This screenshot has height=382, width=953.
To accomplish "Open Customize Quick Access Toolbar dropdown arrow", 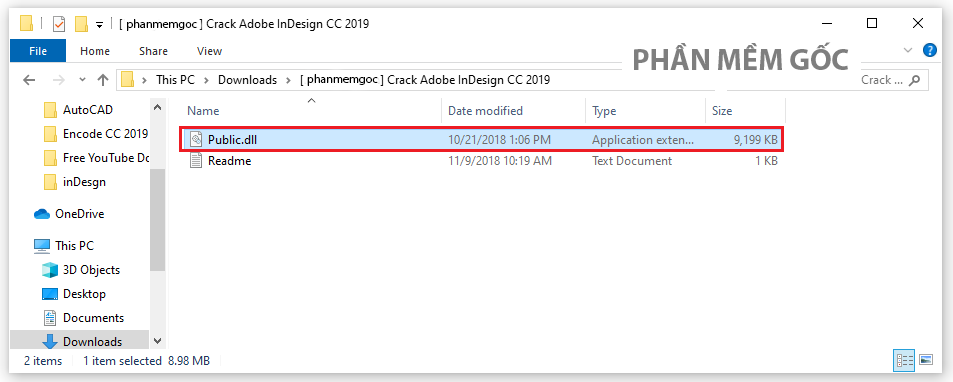I will (100, 24).
